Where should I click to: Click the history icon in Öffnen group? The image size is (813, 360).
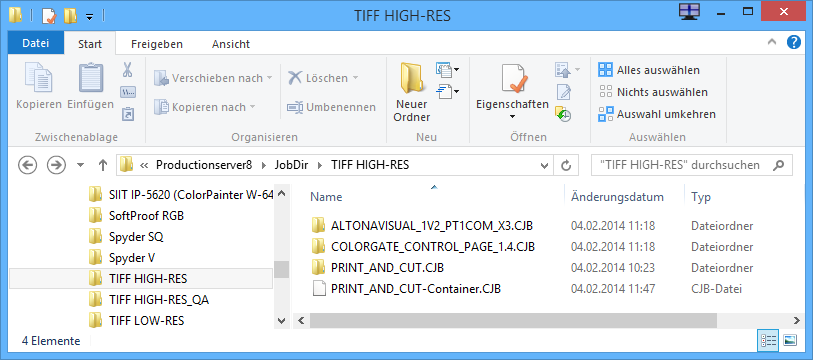563,114
